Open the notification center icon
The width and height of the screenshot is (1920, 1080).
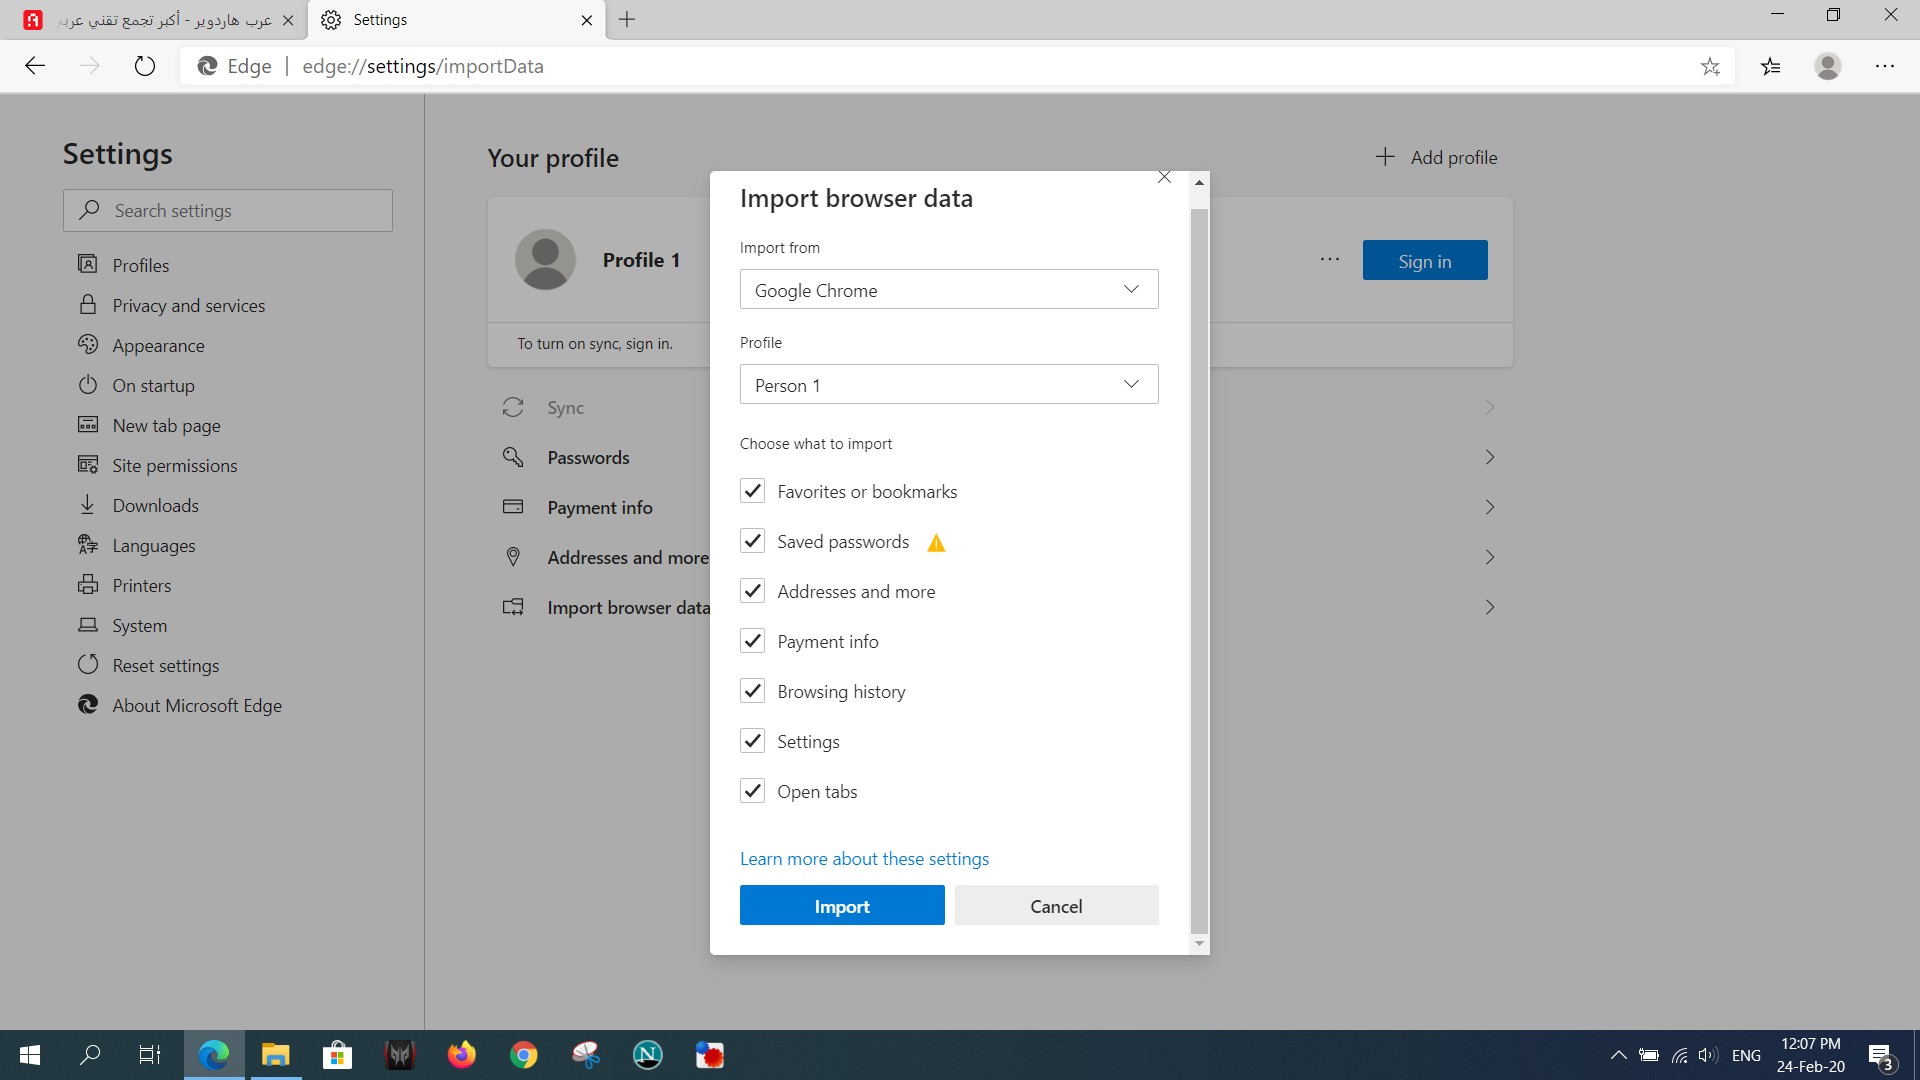[1881, 1056]
